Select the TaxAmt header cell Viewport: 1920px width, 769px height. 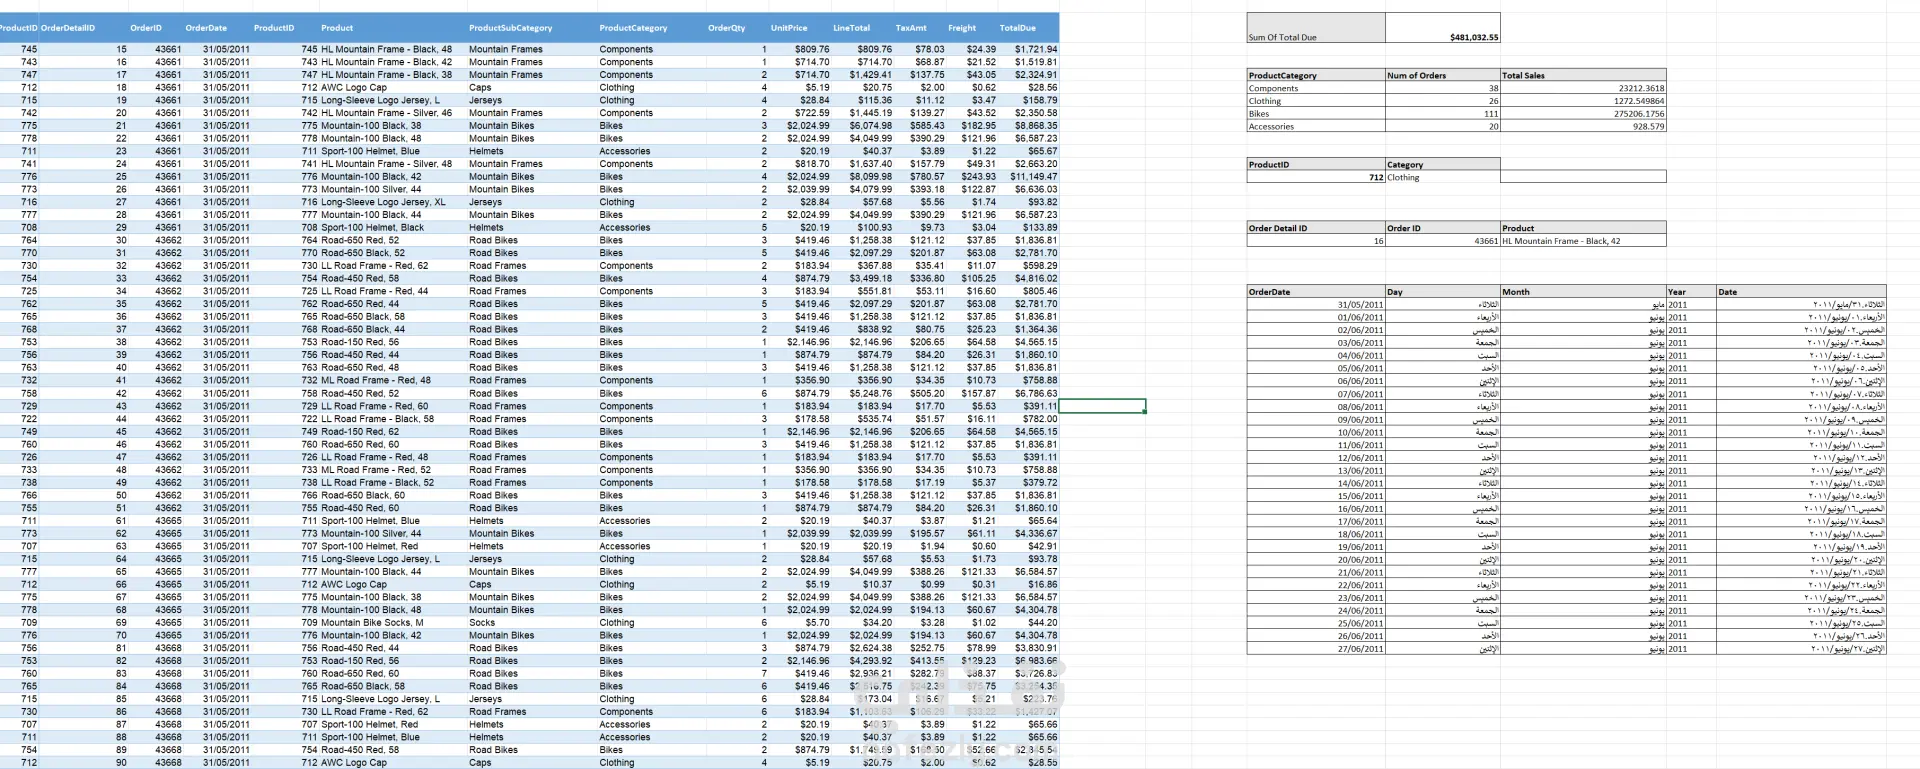(911, 28)
